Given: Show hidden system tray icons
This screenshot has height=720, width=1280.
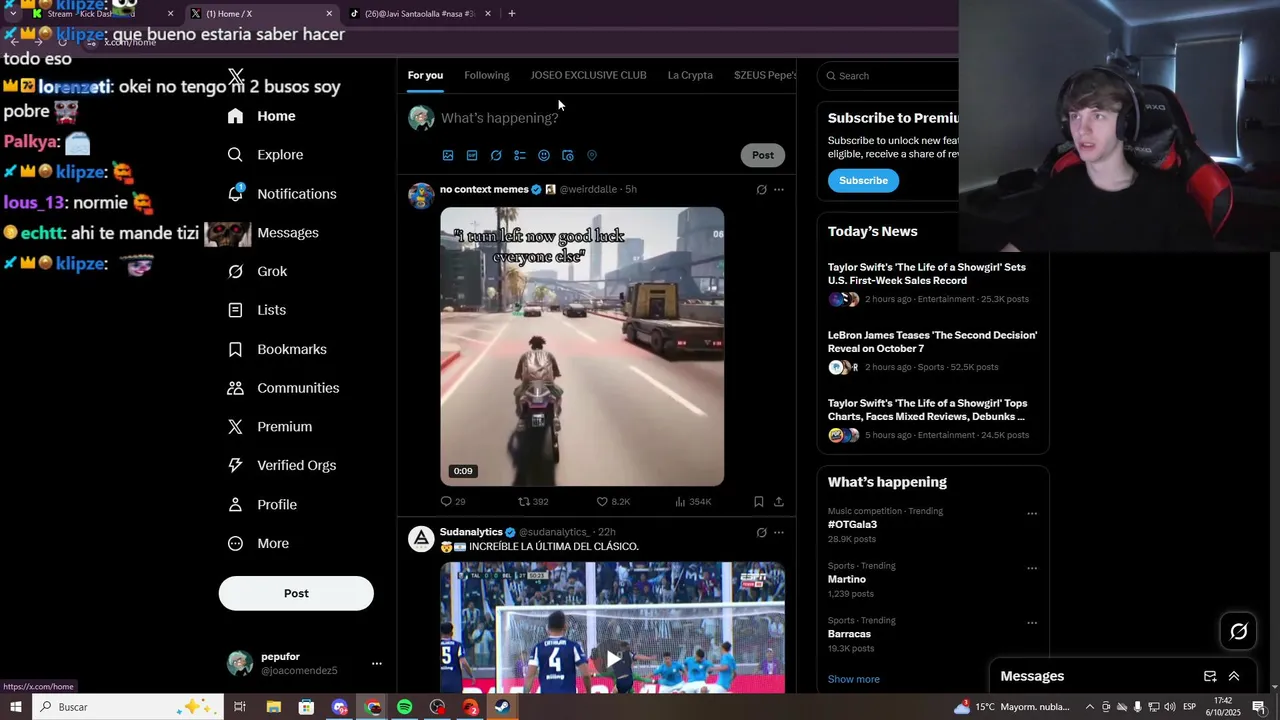Looking at the screenshot, I should (x=1090, y=707).
